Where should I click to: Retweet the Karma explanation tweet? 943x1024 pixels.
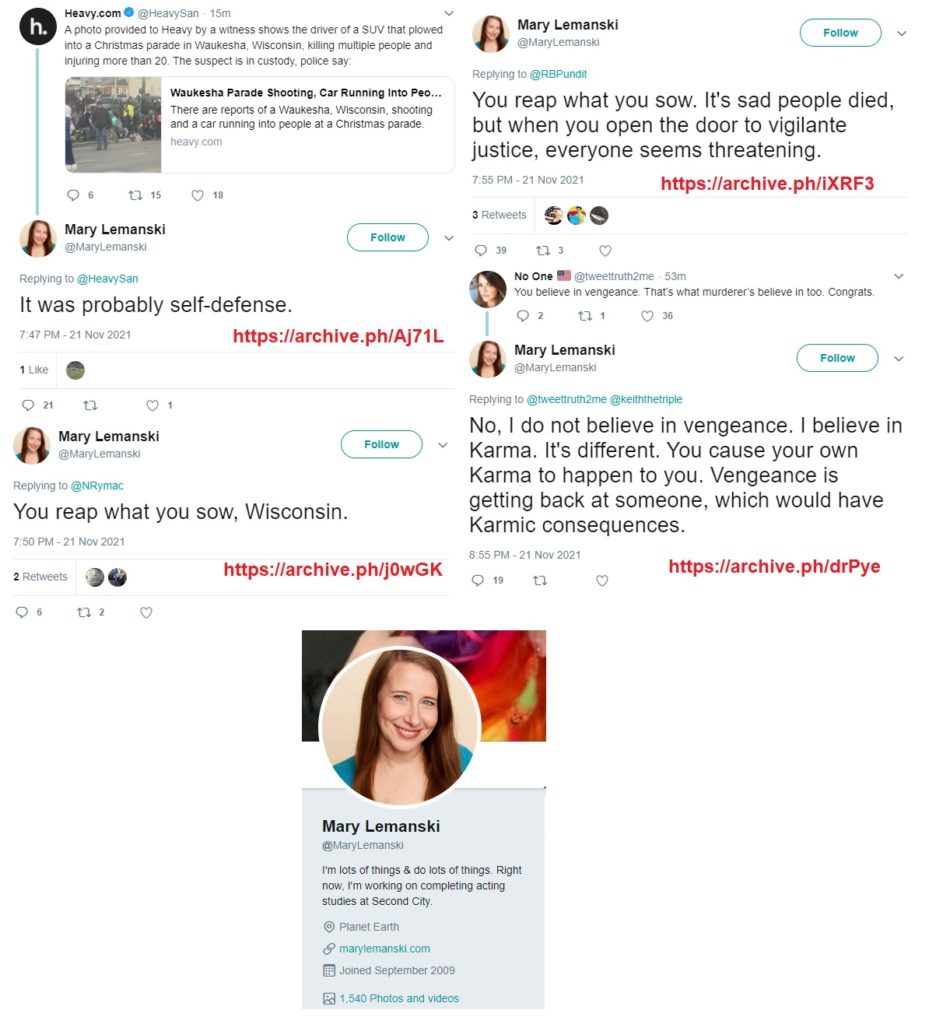(x=540, y=581)
